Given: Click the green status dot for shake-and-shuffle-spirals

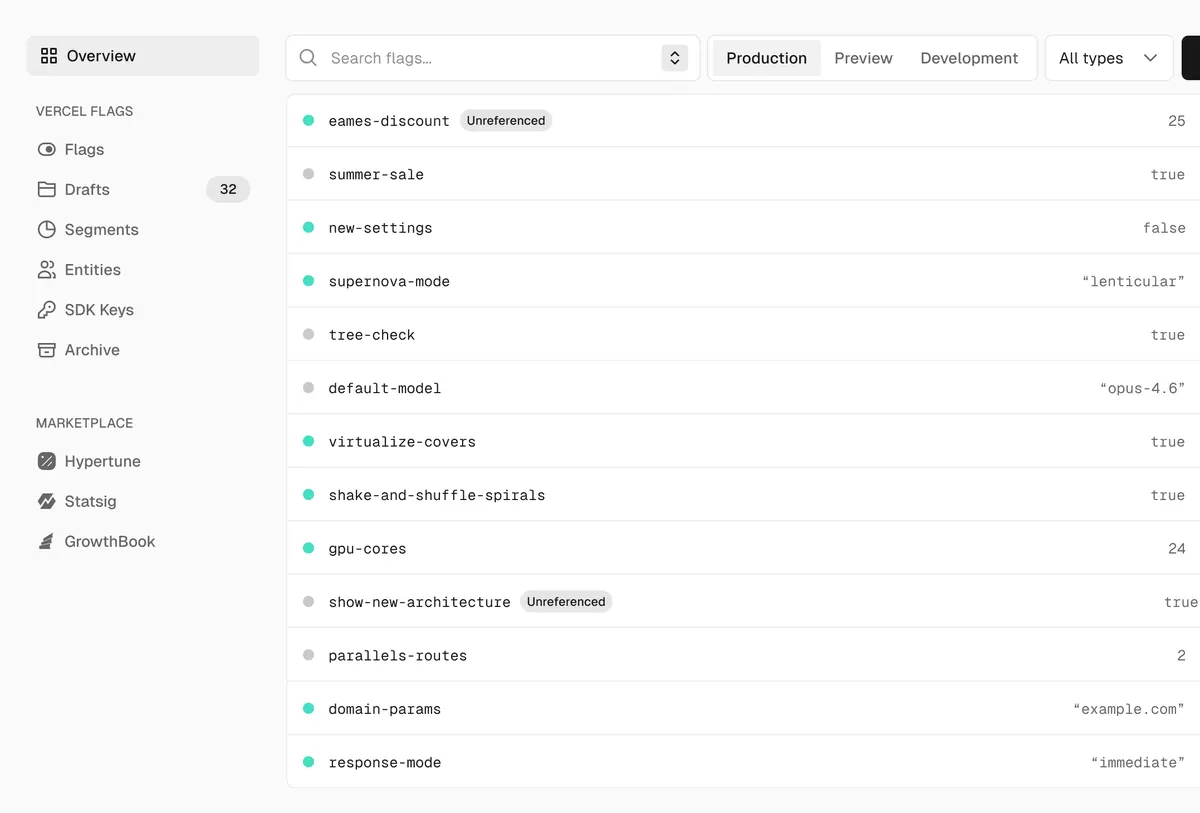Looking at the screenshot, I should (308, 495).
